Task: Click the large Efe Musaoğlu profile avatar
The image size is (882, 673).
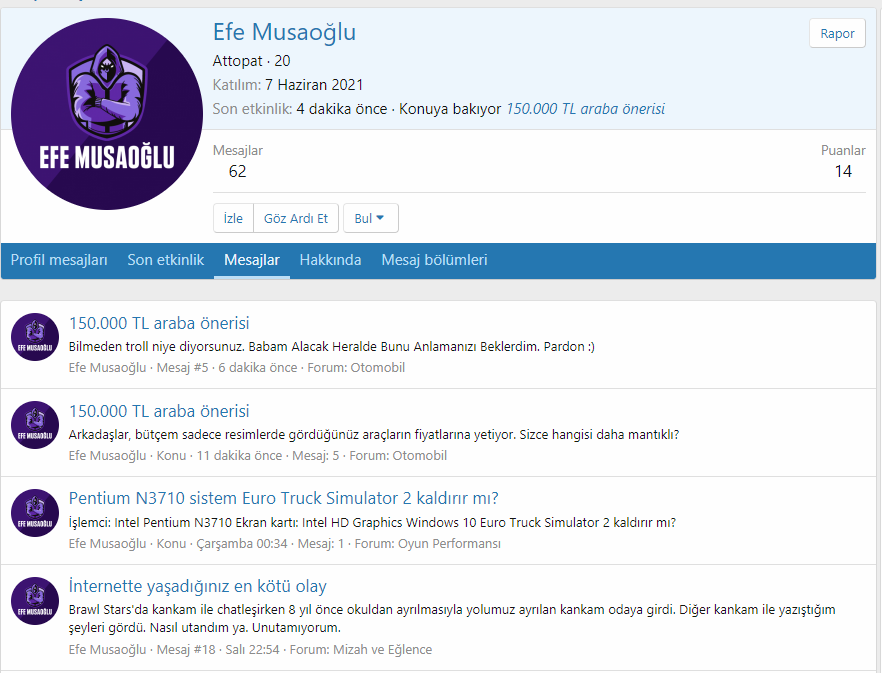Action: click(107, 114)
